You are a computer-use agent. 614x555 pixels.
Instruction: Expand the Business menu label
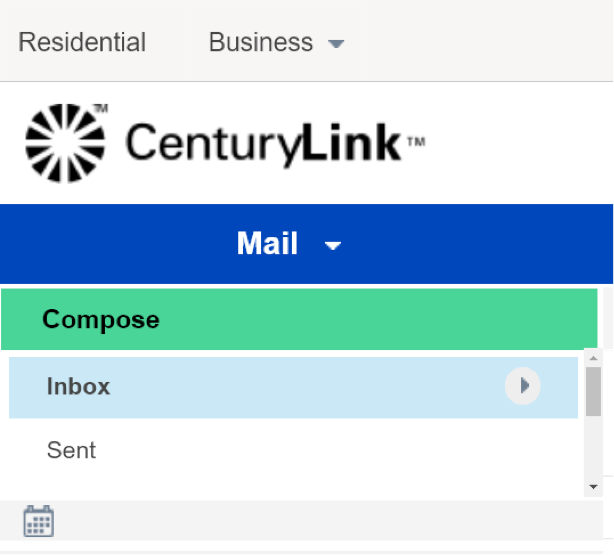point(261,42)
